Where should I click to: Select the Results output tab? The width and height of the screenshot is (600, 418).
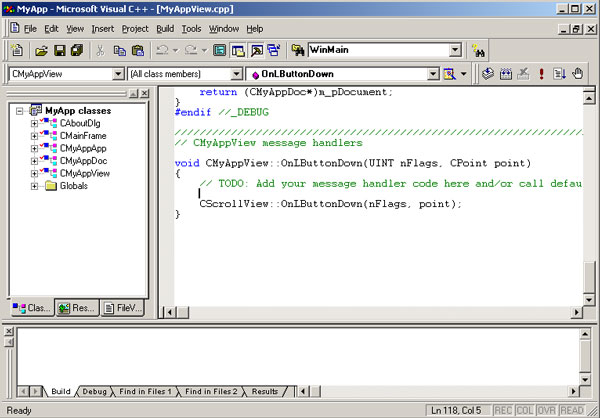pyautogui.click(x=265, y=392)
